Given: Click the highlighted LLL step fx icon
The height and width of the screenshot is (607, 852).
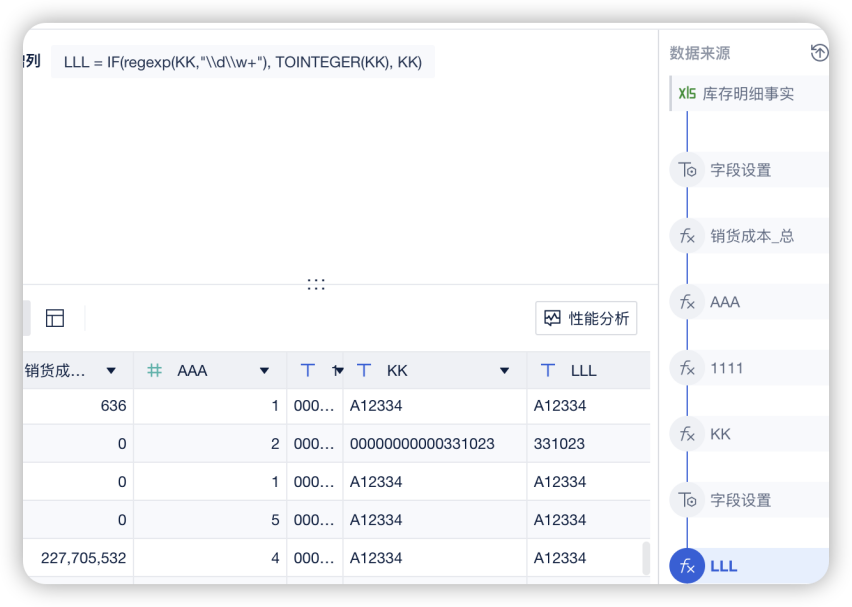Looking at the screenshot, I should click(x=687, y=566).
